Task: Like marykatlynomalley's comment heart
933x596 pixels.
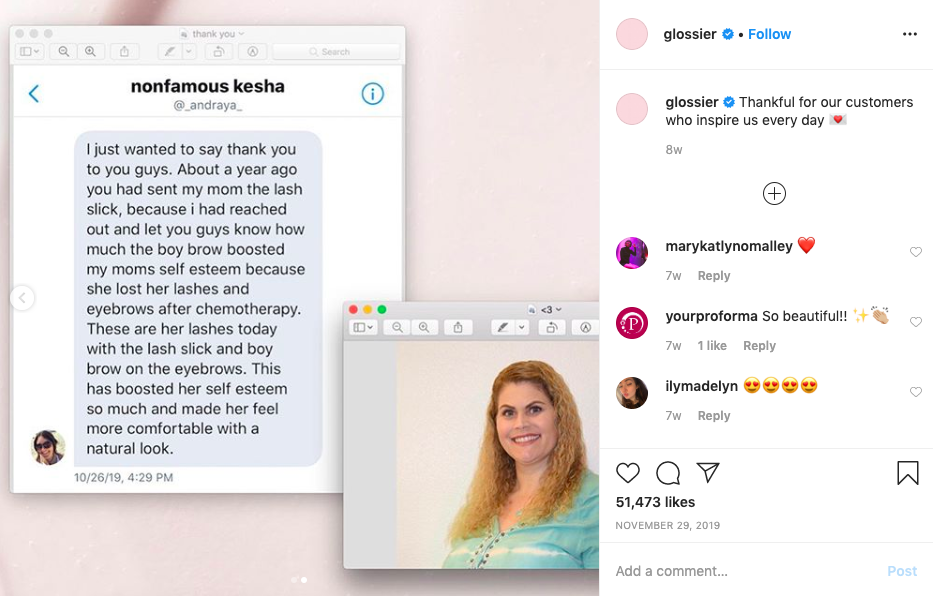Action: pyautogui.click(x=916, y=252)
